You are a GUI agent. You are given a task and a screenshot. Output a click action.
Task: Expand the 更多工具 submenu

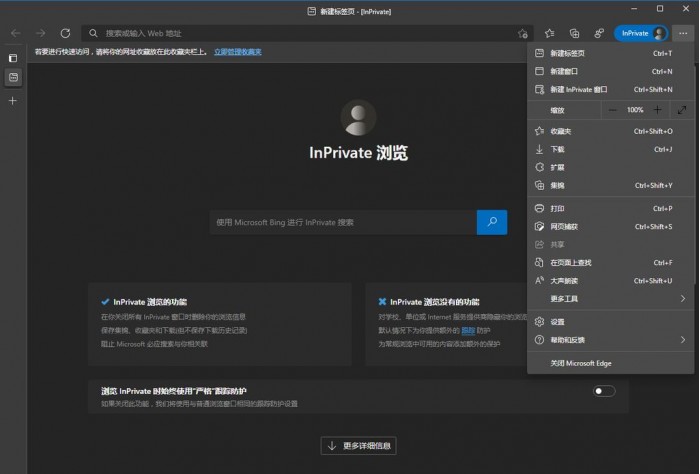tap(610, 298)
